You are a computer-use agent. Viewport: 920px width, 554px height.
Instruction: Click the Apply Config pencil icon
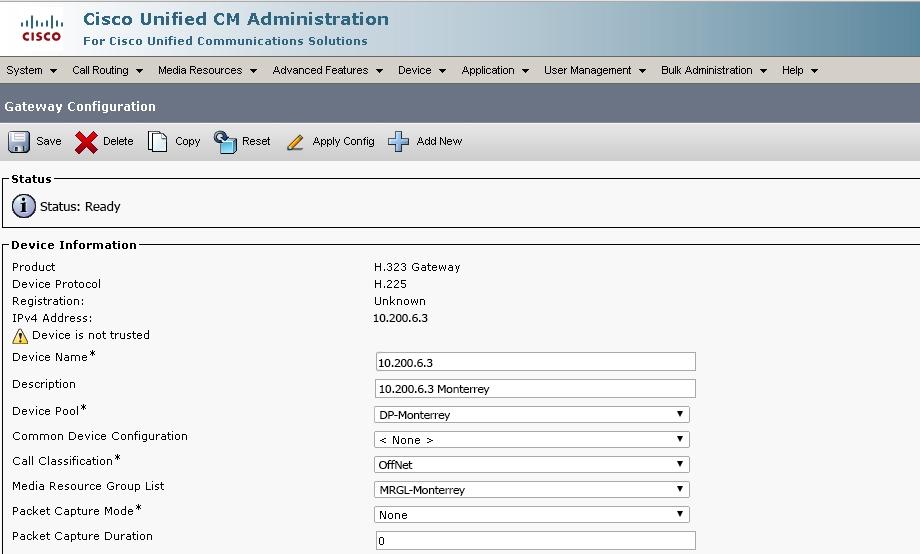pyautogui.click(x=295, y=142)
